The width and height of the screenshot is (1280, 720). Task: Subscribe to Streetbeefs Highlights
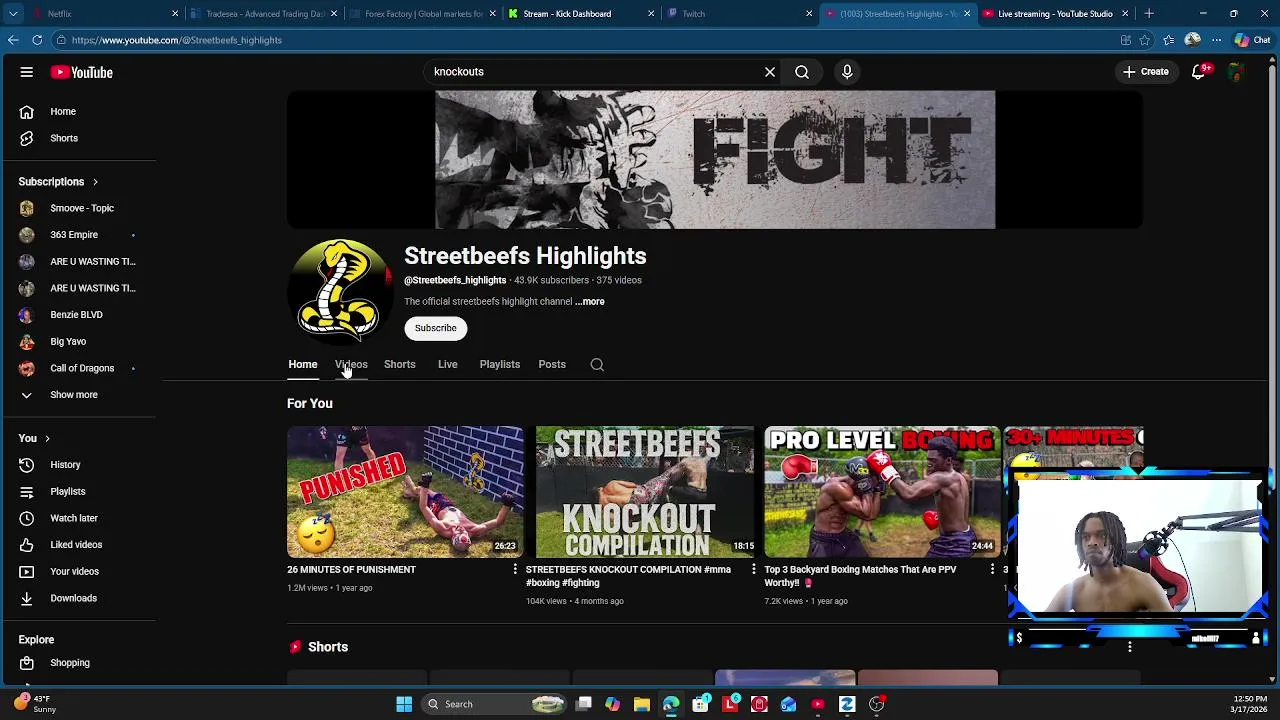tap(435, 328)
